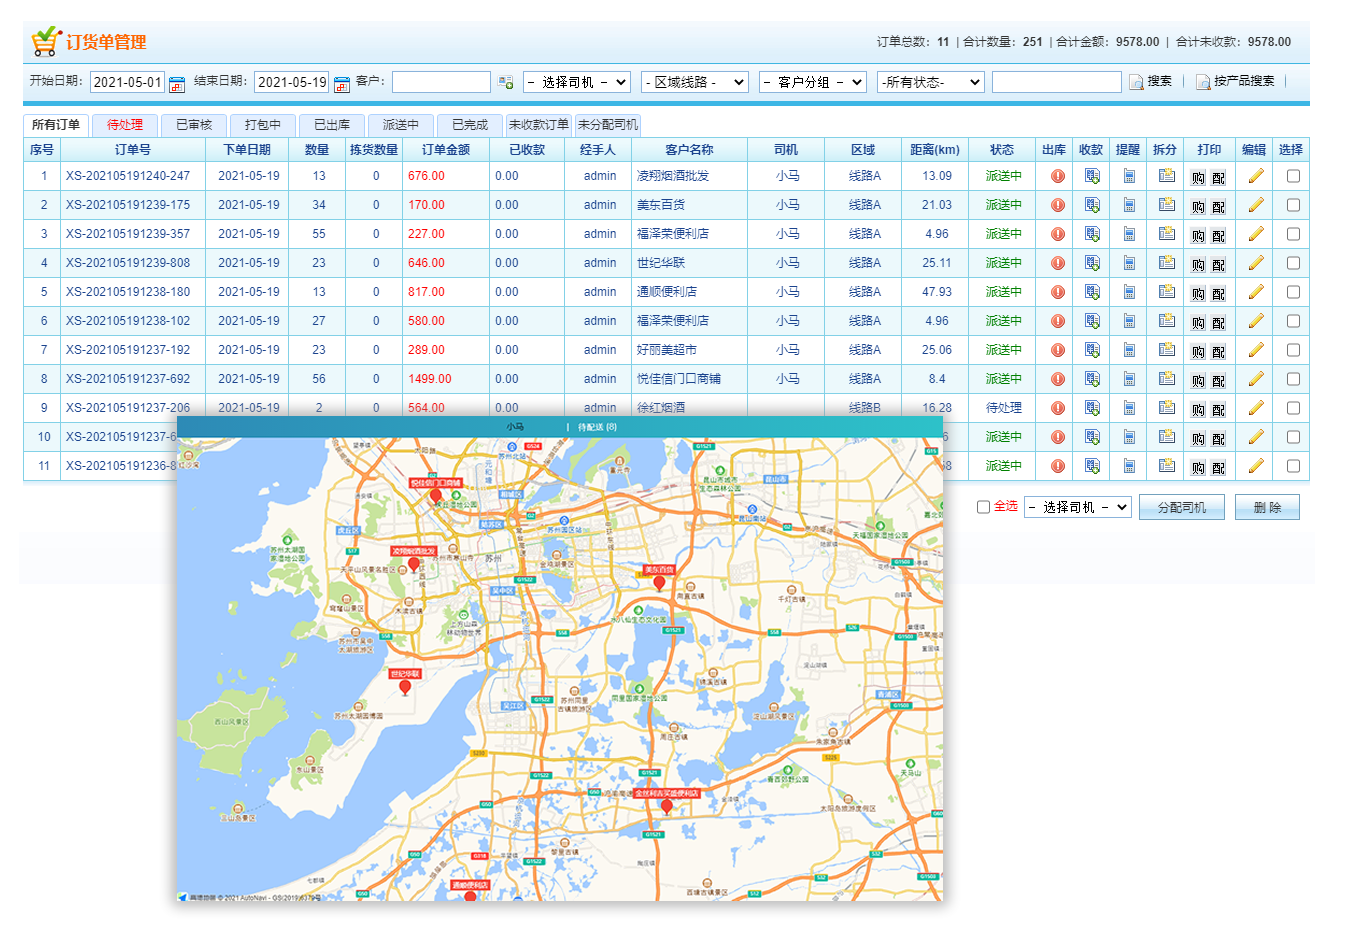This screenshot has width=1368, height=944.
Task: Click 出库 icon for order row 10
Action: point(1057,437)
